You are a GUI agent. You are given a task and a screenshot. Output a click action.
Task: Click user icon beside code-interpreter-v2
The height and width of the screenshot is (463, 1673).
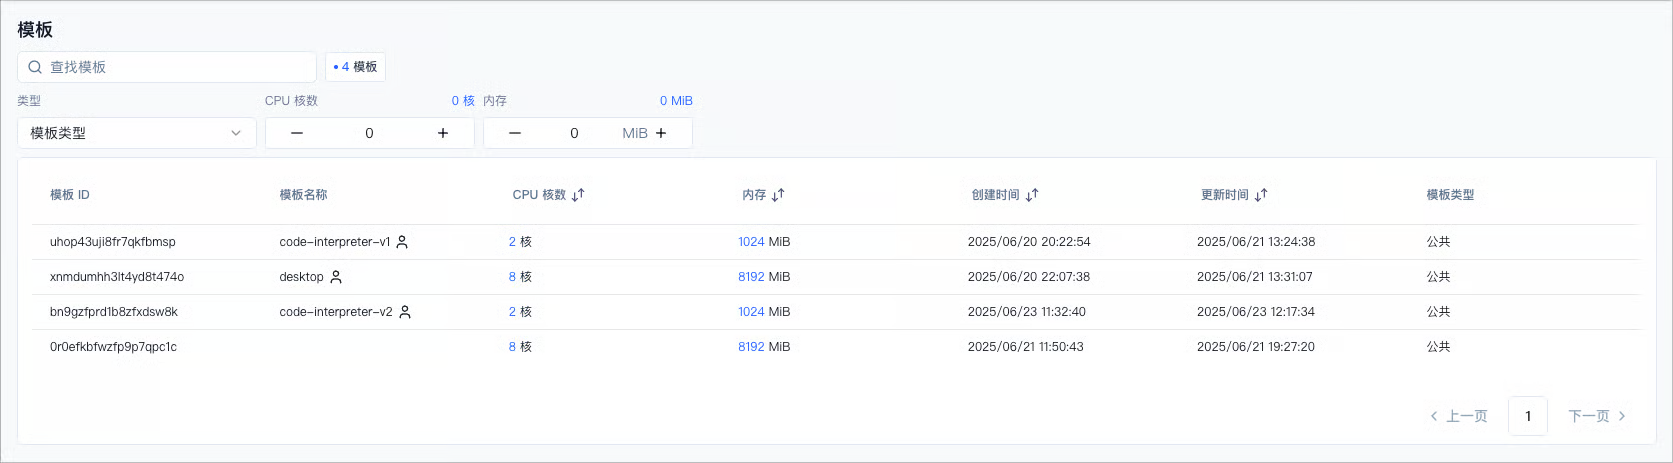pos(405,312)
